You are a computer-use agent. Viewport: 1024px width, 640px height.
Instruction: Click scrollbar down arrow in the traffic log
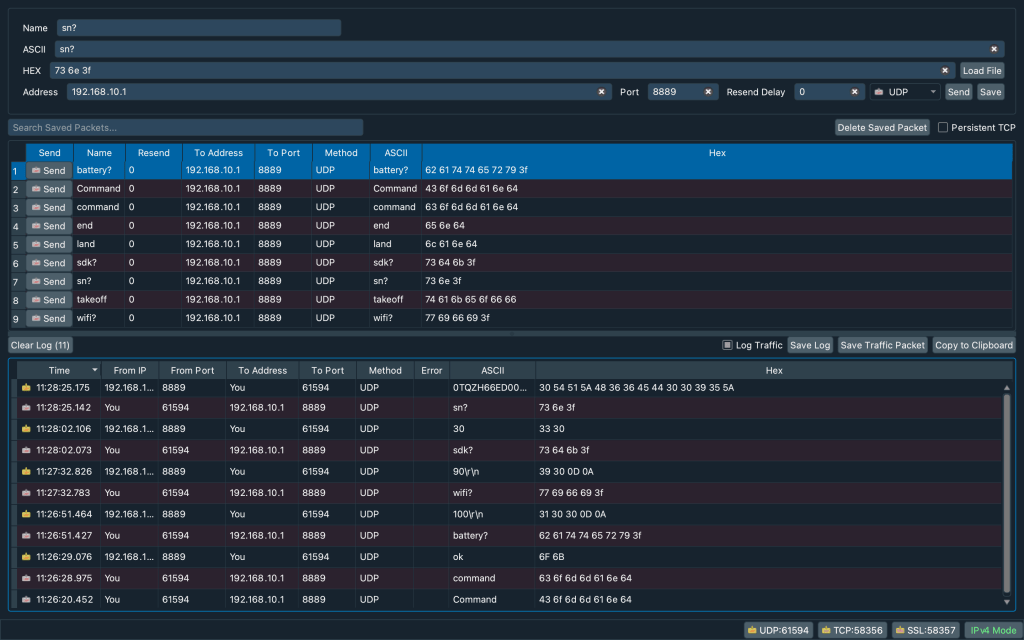pyautogui.click(x=1008, y=600)
